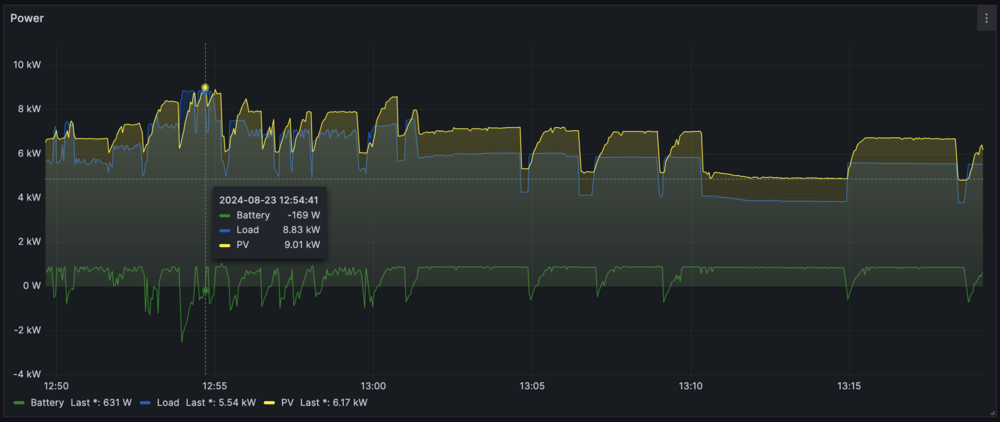1000x422 pixels.
Task: Click the 13:05 time axis label
Action: [532, 386]
